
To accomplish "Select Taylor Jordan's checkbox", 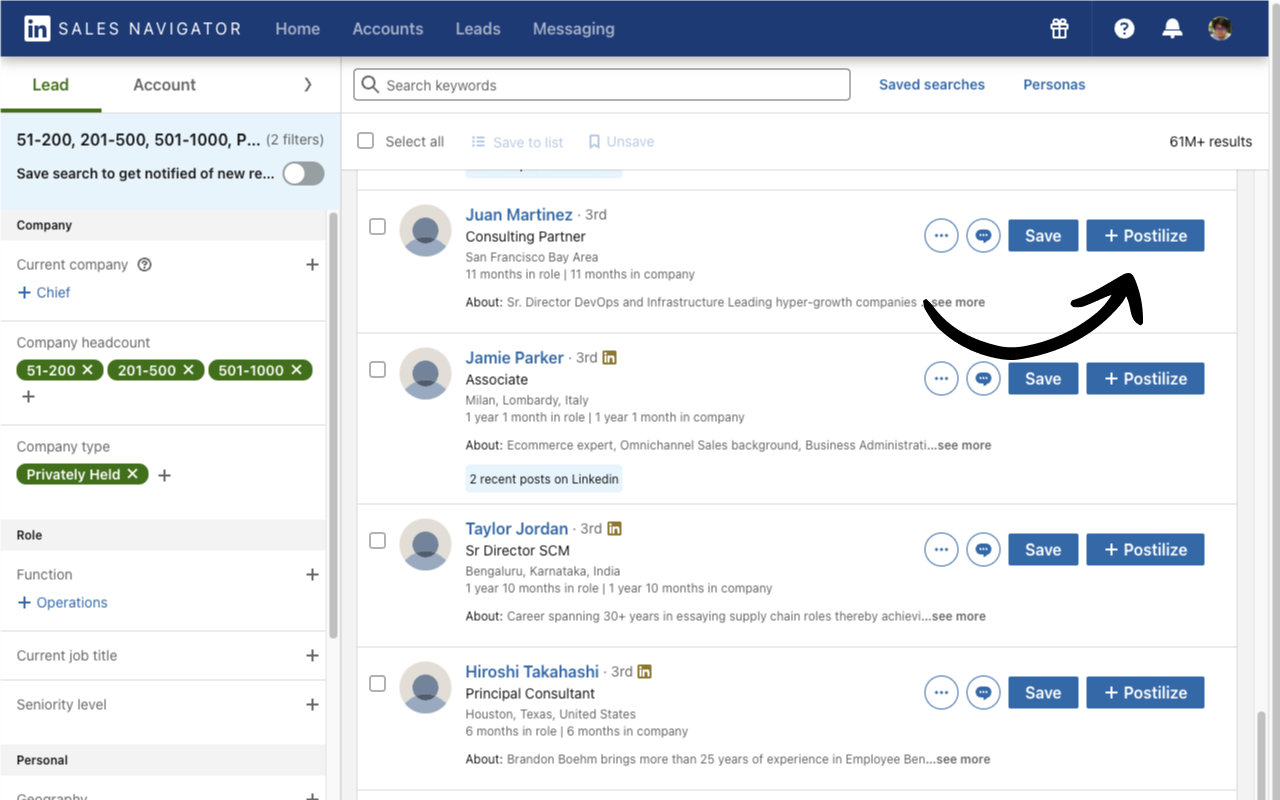I will tap(377, 541).
